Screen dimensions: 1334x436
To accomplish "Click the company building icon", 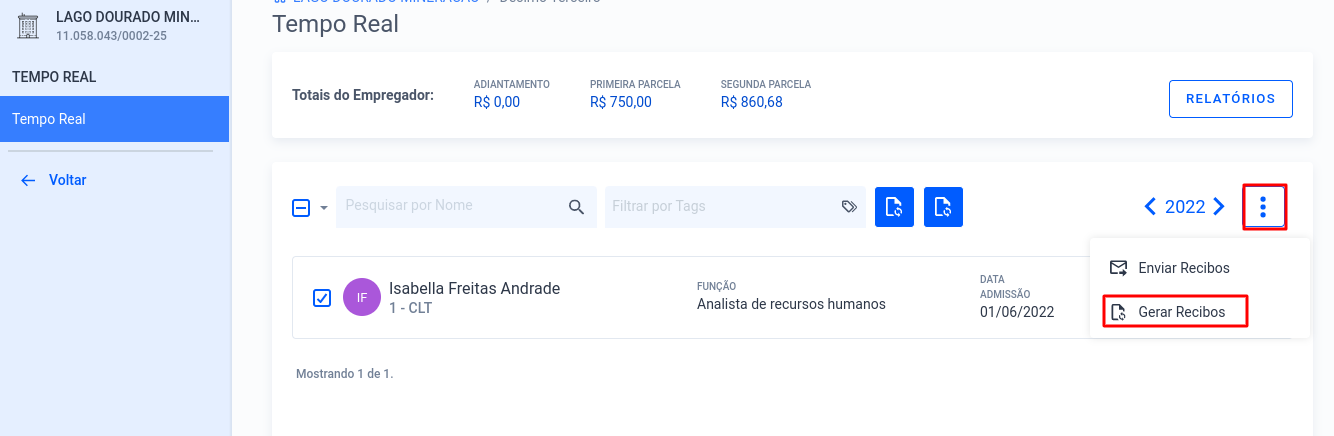I will (28, 26).
